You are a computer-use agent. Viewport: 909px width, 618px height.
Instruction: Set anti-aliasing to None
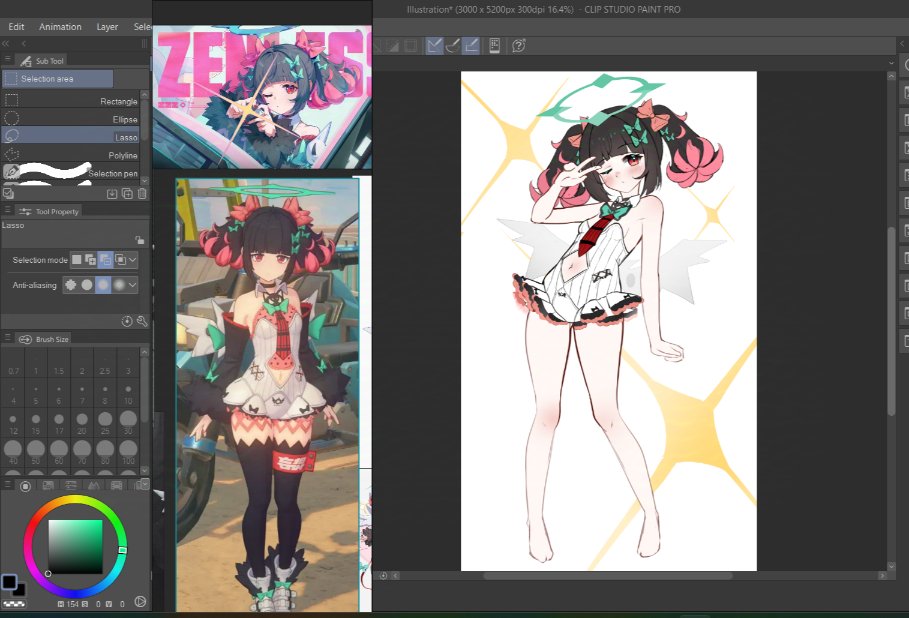(71, 285)
